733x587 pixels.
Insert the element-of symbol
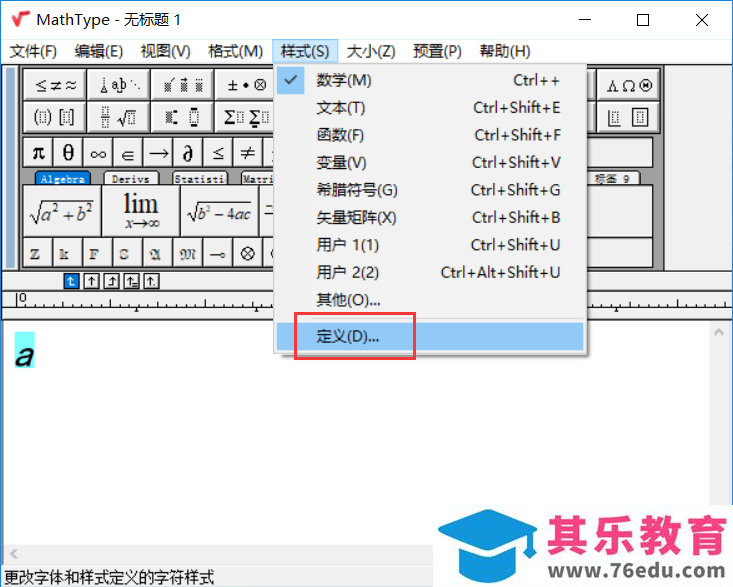pos(128,152)
